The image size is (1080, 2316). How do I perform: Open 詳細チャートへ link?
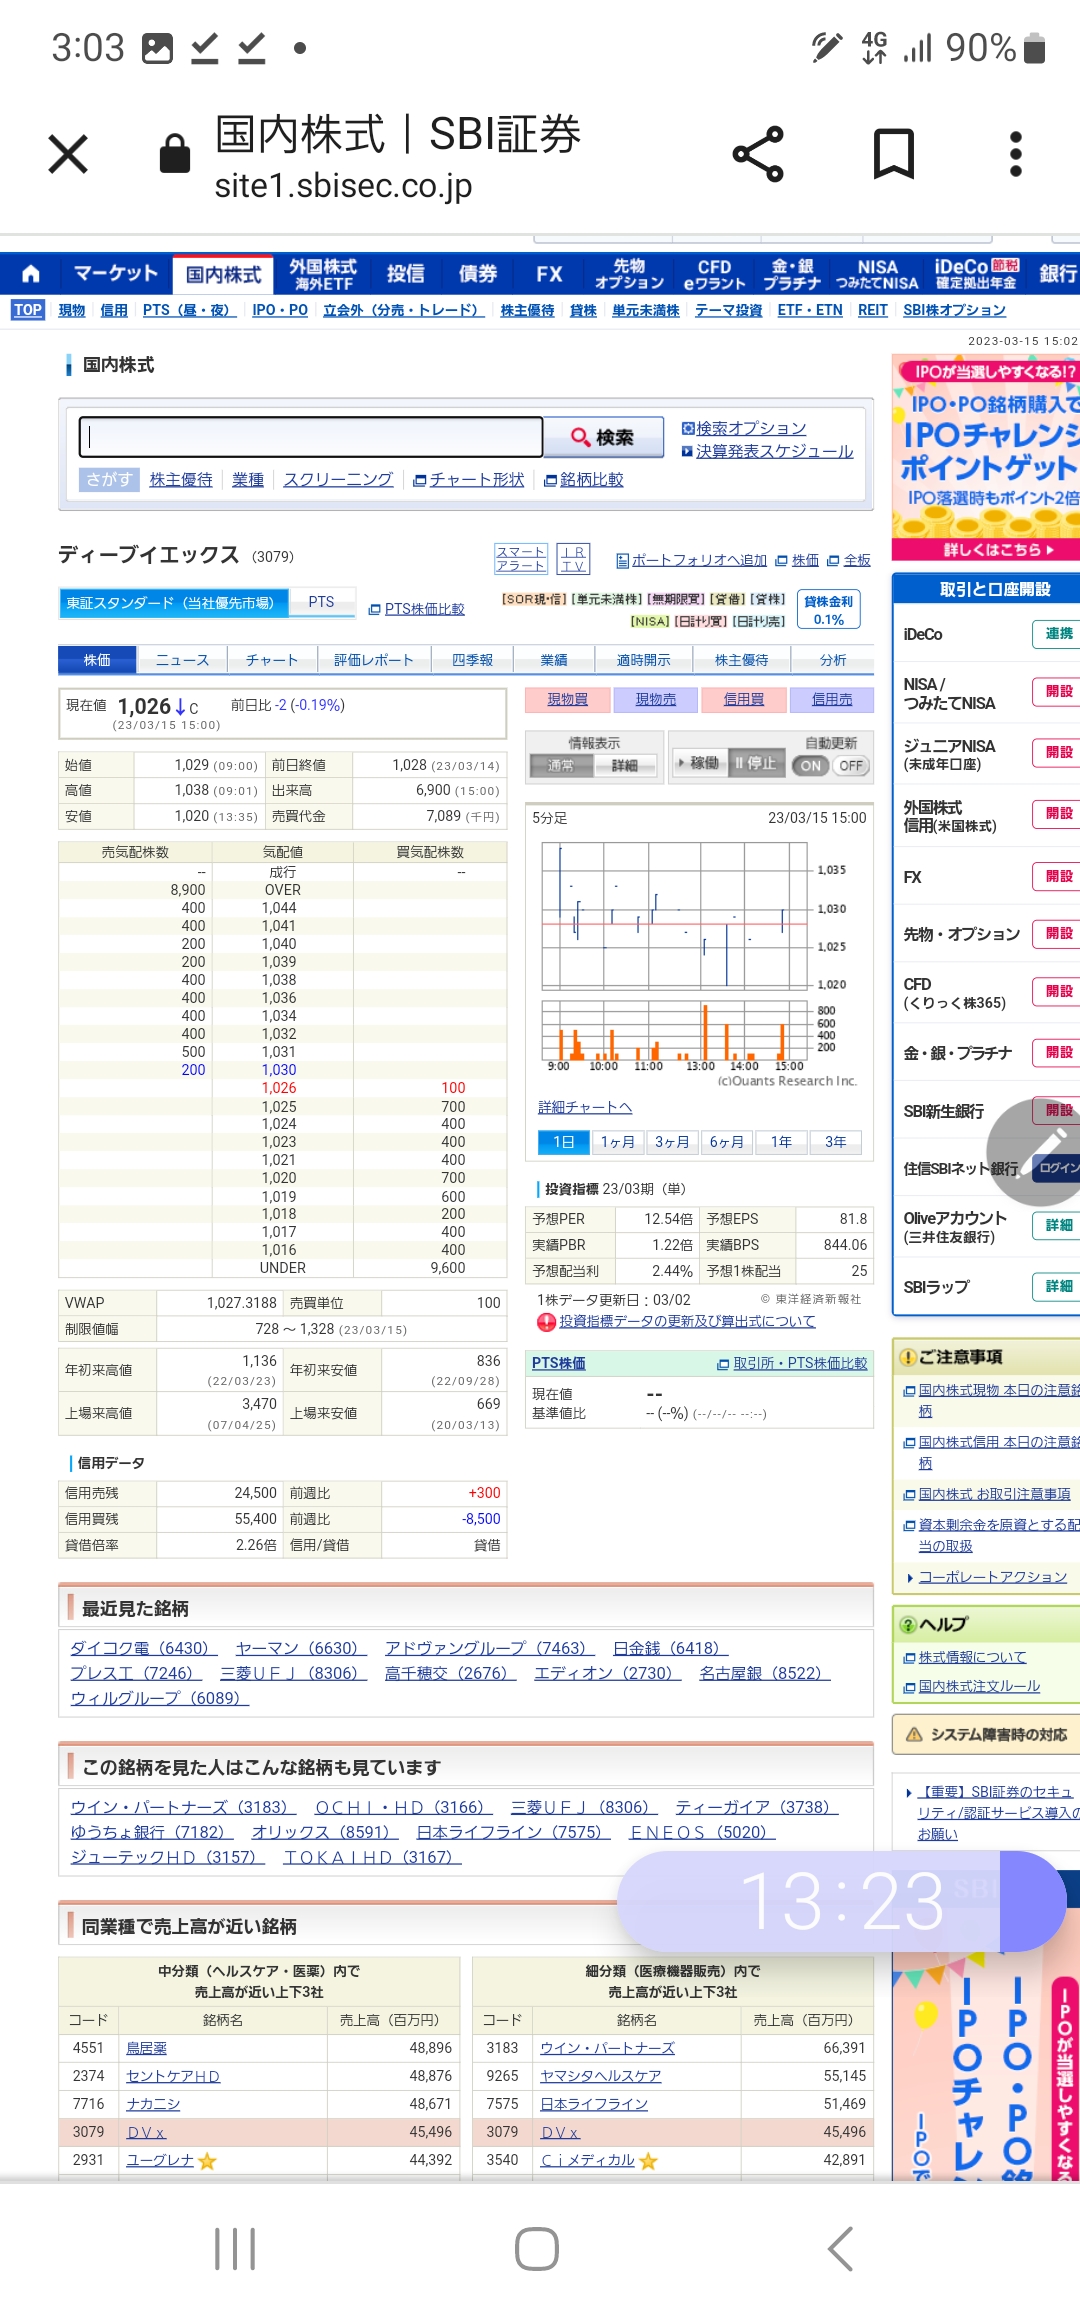coord(585,1107)
